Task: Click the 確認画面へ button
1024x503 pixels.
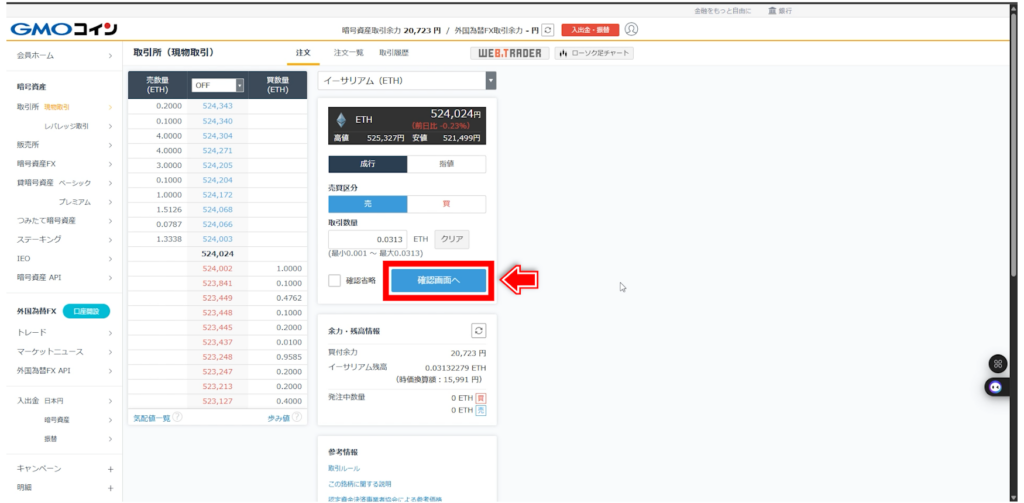Action: coord(438,281)
